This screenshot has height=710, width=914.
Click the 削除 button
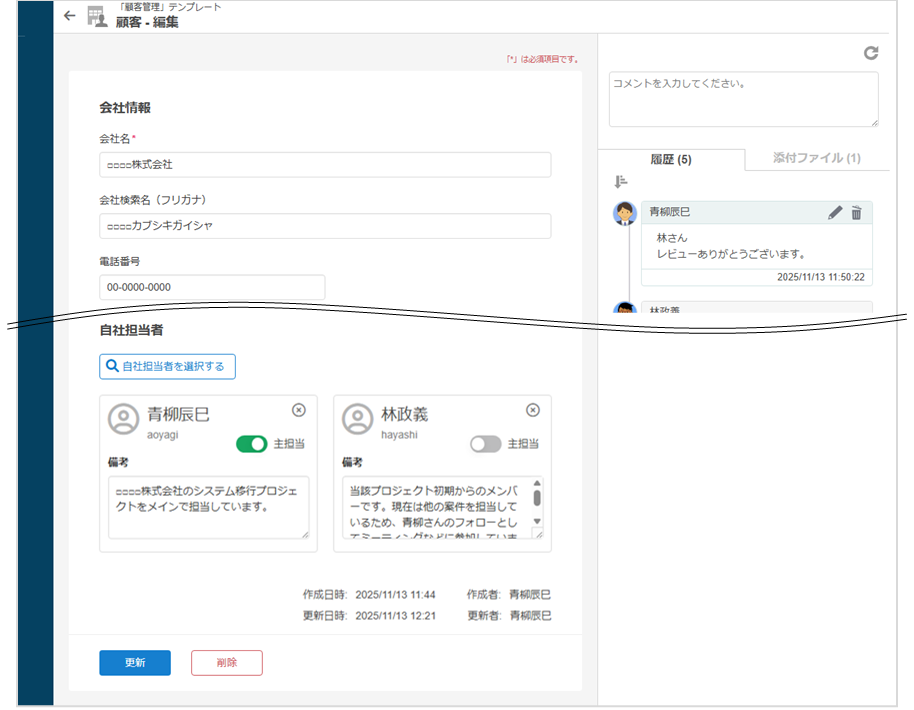point(226,662)
